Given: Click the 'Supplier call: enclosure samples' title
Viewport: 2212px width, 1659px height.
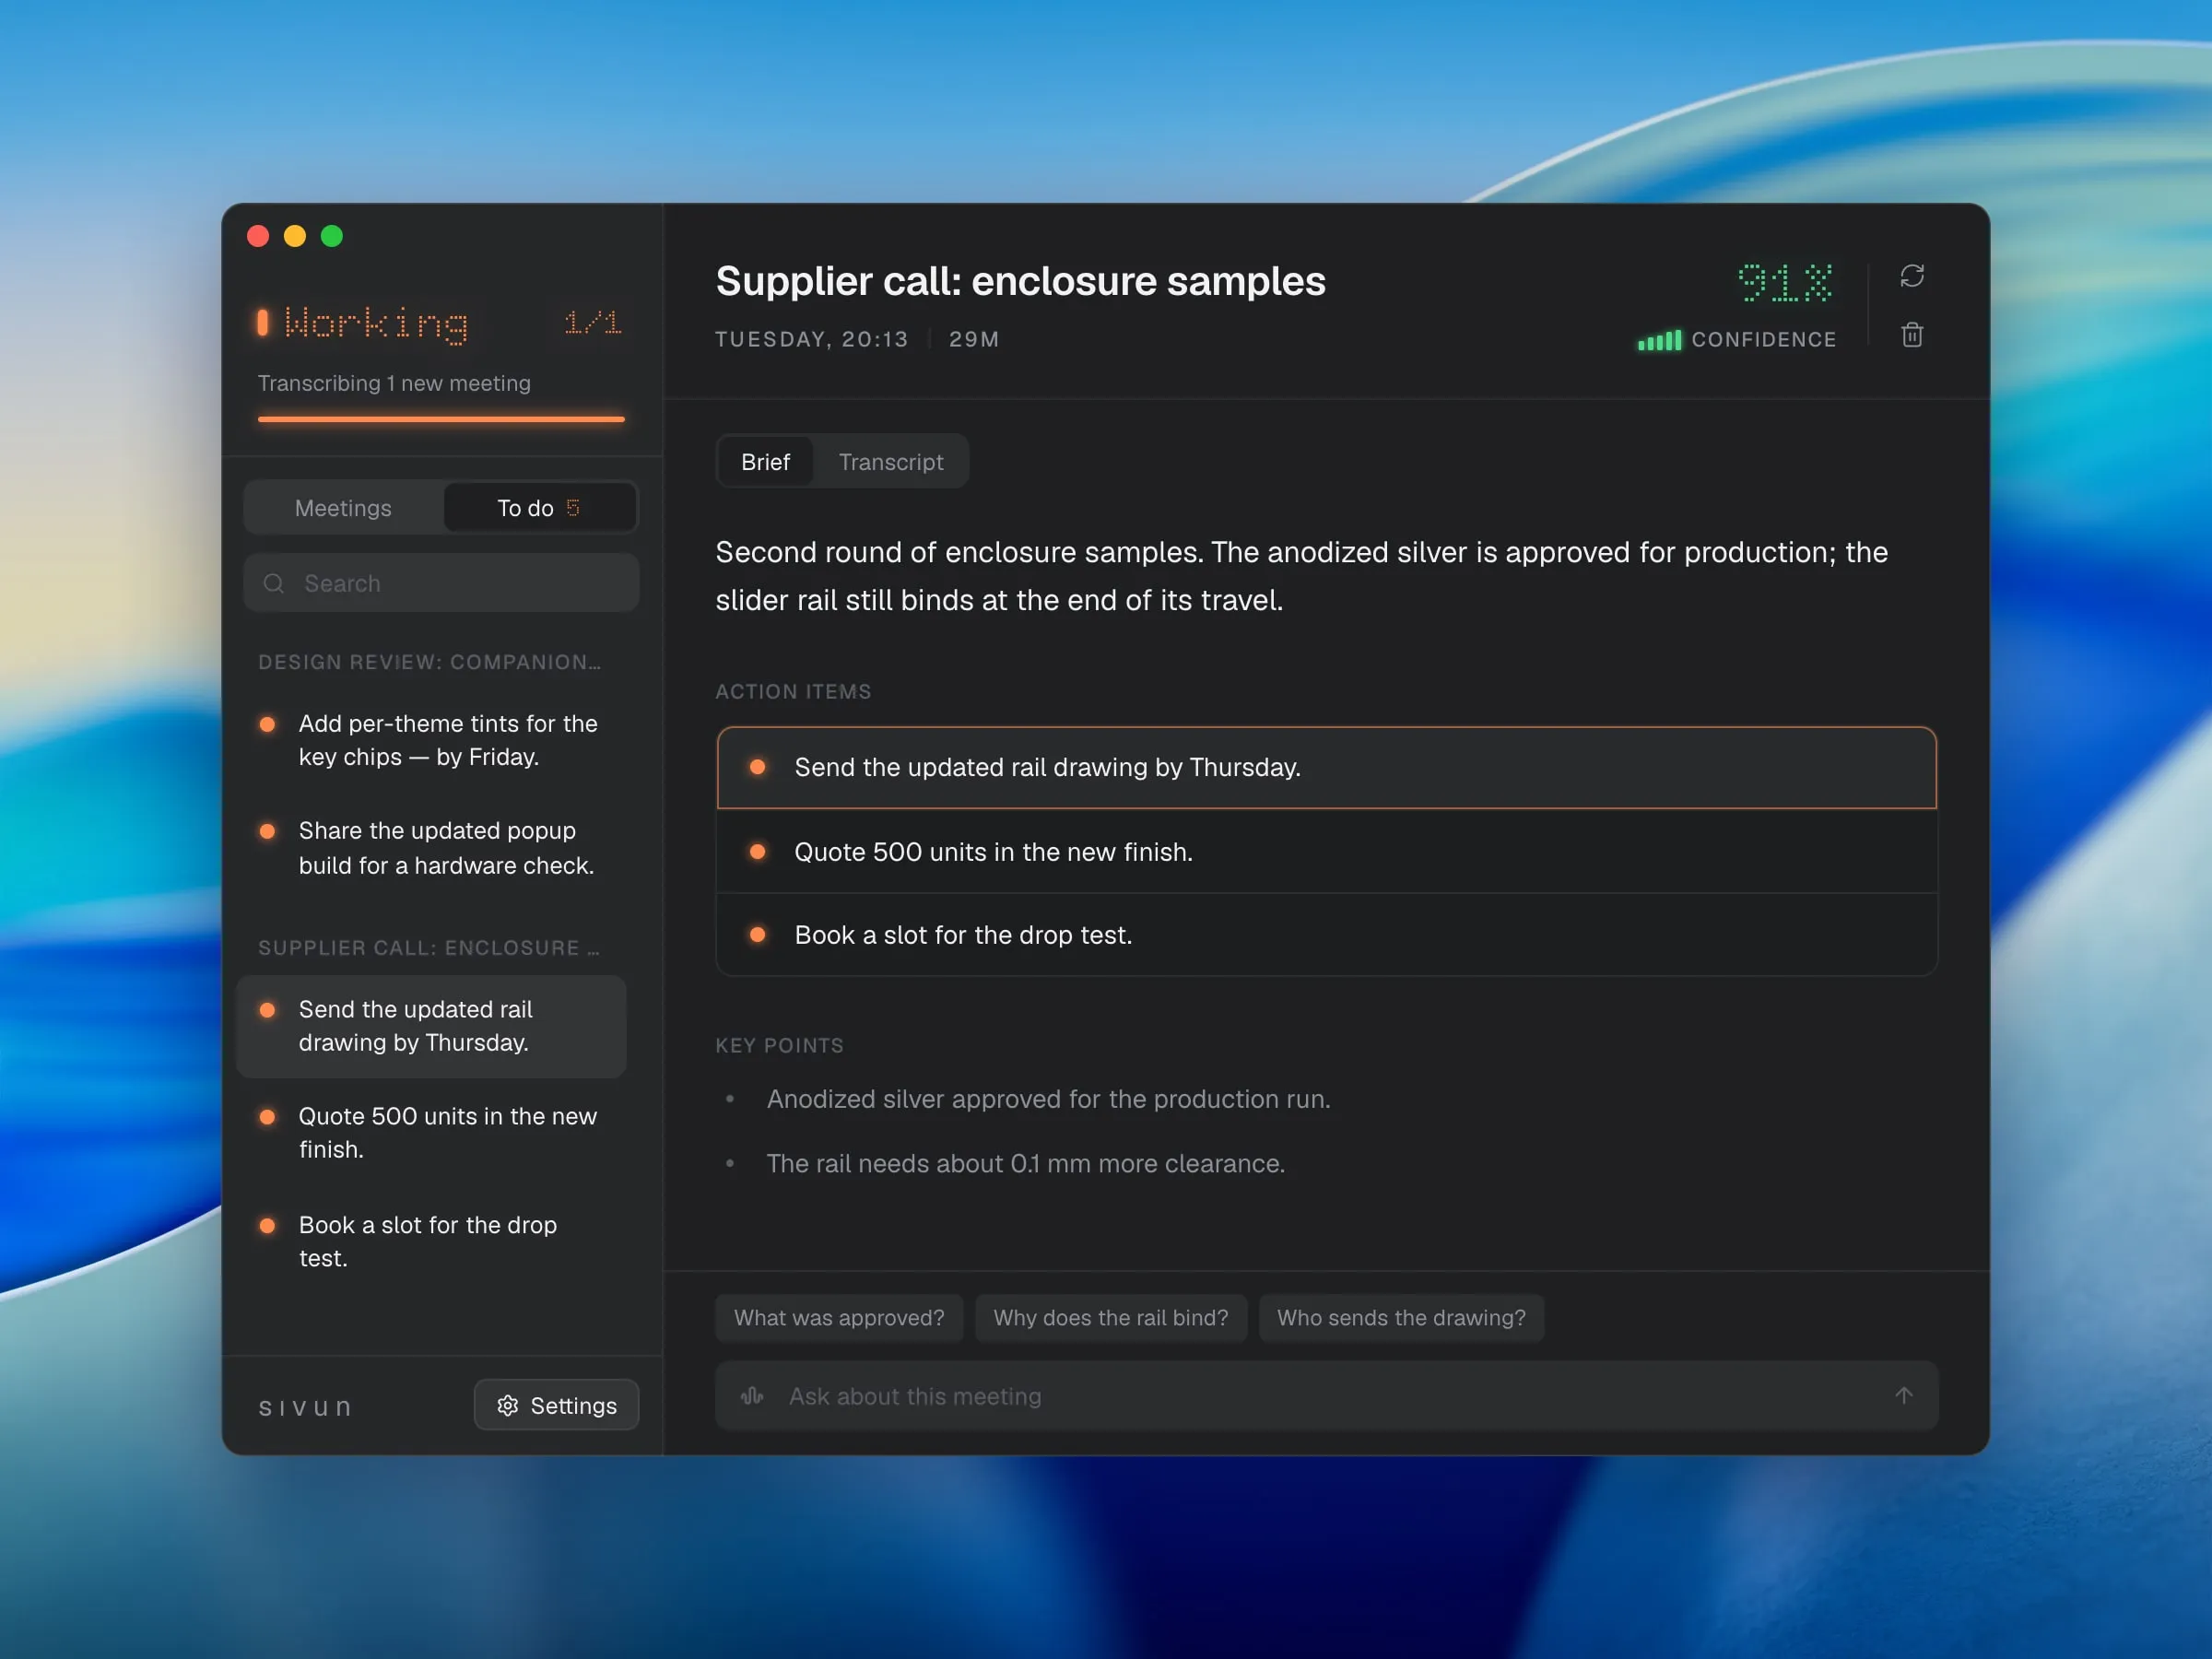Looking at the screenshot, I should pyautogui.click(x=1020, y=281).
